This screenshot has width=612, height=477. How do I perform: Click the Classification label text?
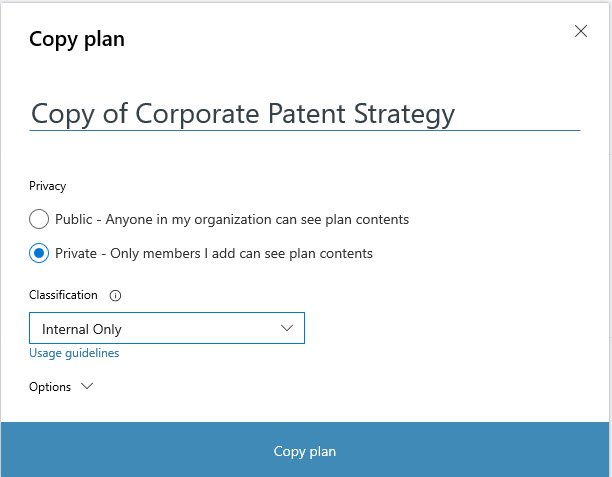pos(63,295)
